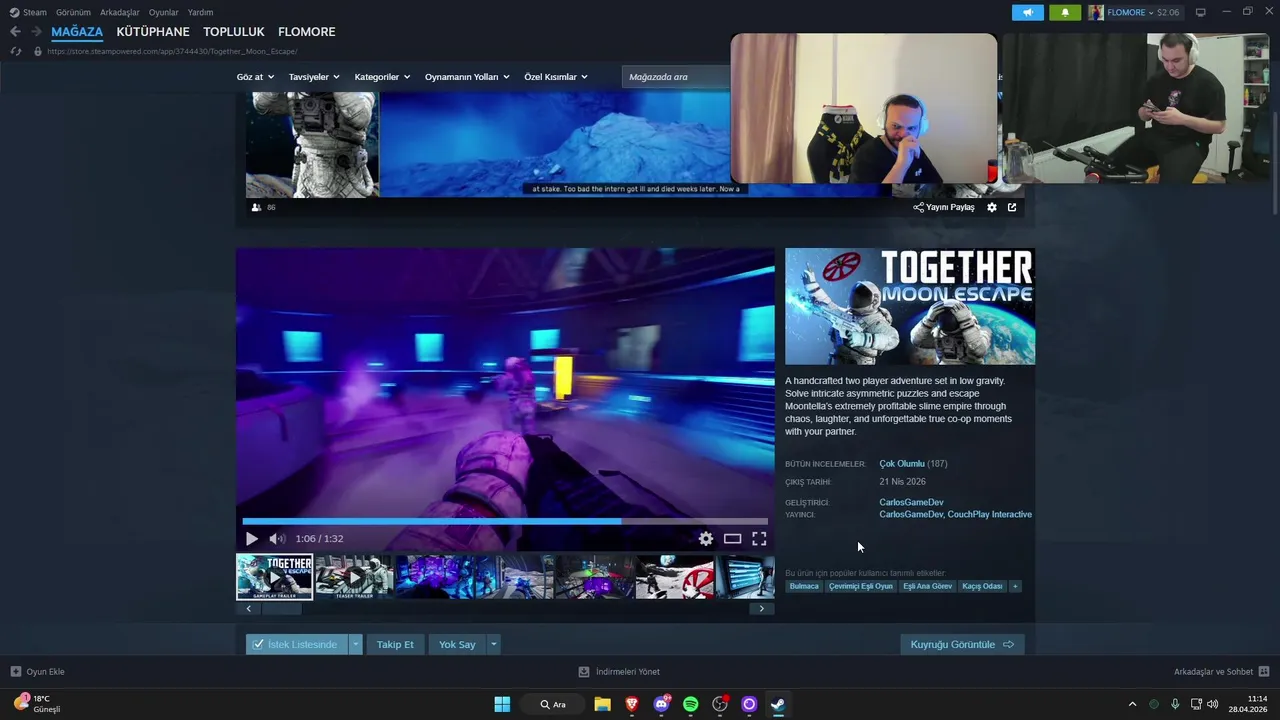1280x720 pixels.
Task: Click Takip Et follow button
Action: pos(395,644)
